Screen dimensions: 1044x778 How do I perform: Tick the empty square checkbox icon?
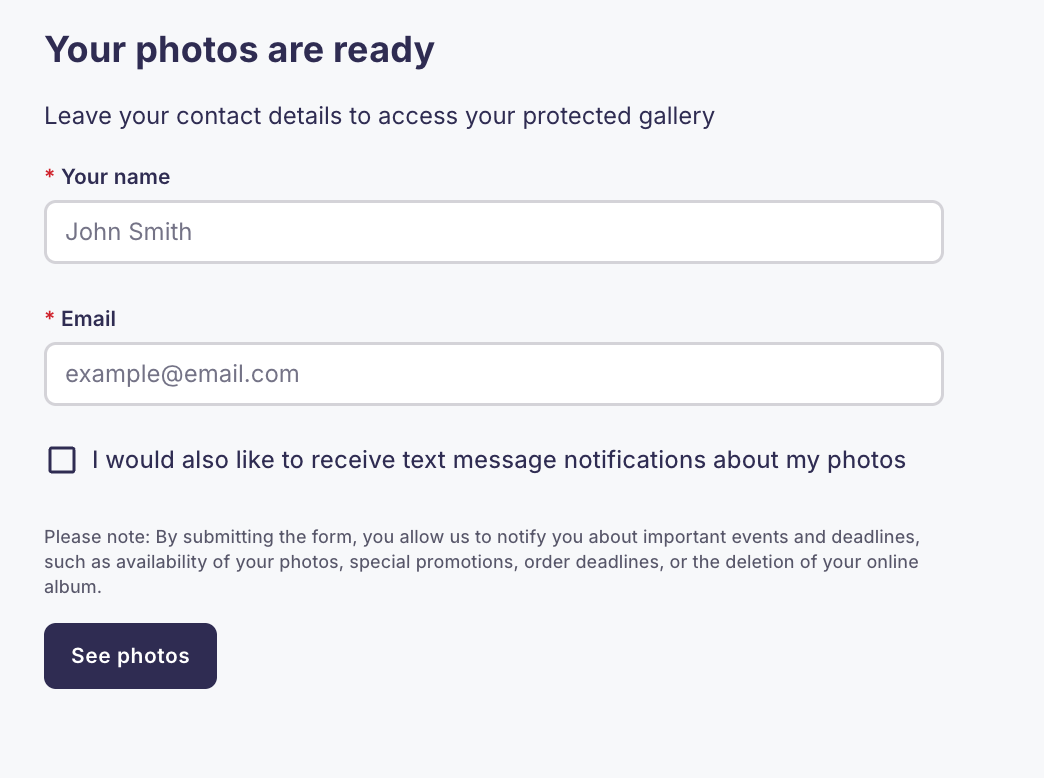pyautogui.click(x=62, y=460)
